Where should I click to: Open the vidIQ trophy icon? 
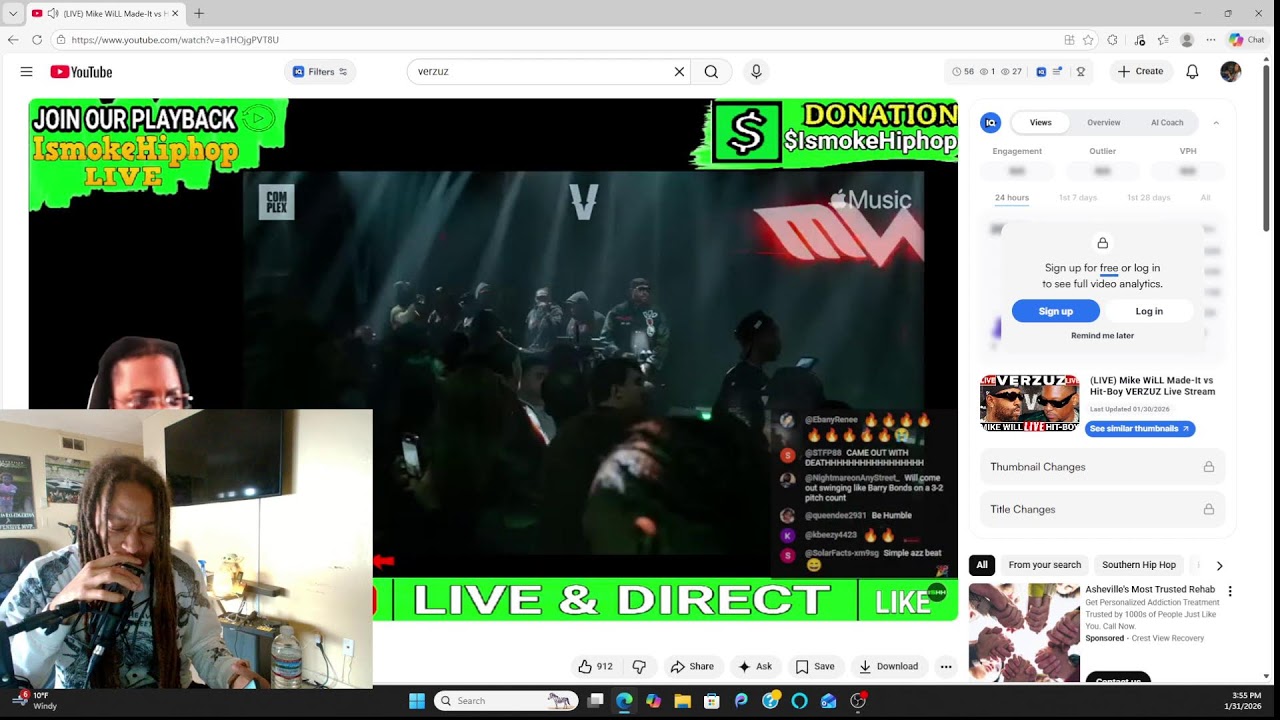coord(1080,72)
